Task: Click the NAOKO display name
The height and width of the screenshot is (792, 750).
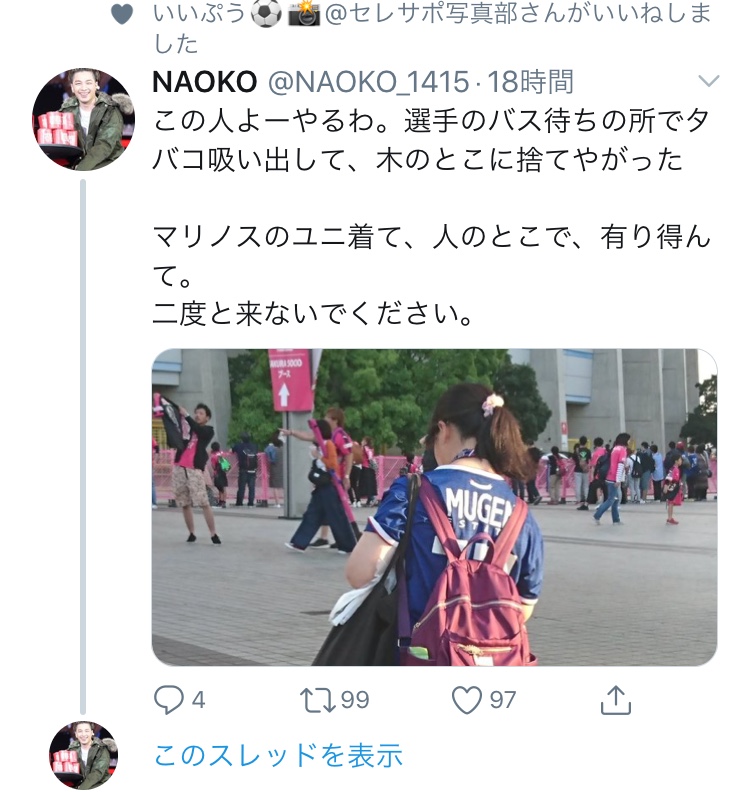Action: coord(205,82)
